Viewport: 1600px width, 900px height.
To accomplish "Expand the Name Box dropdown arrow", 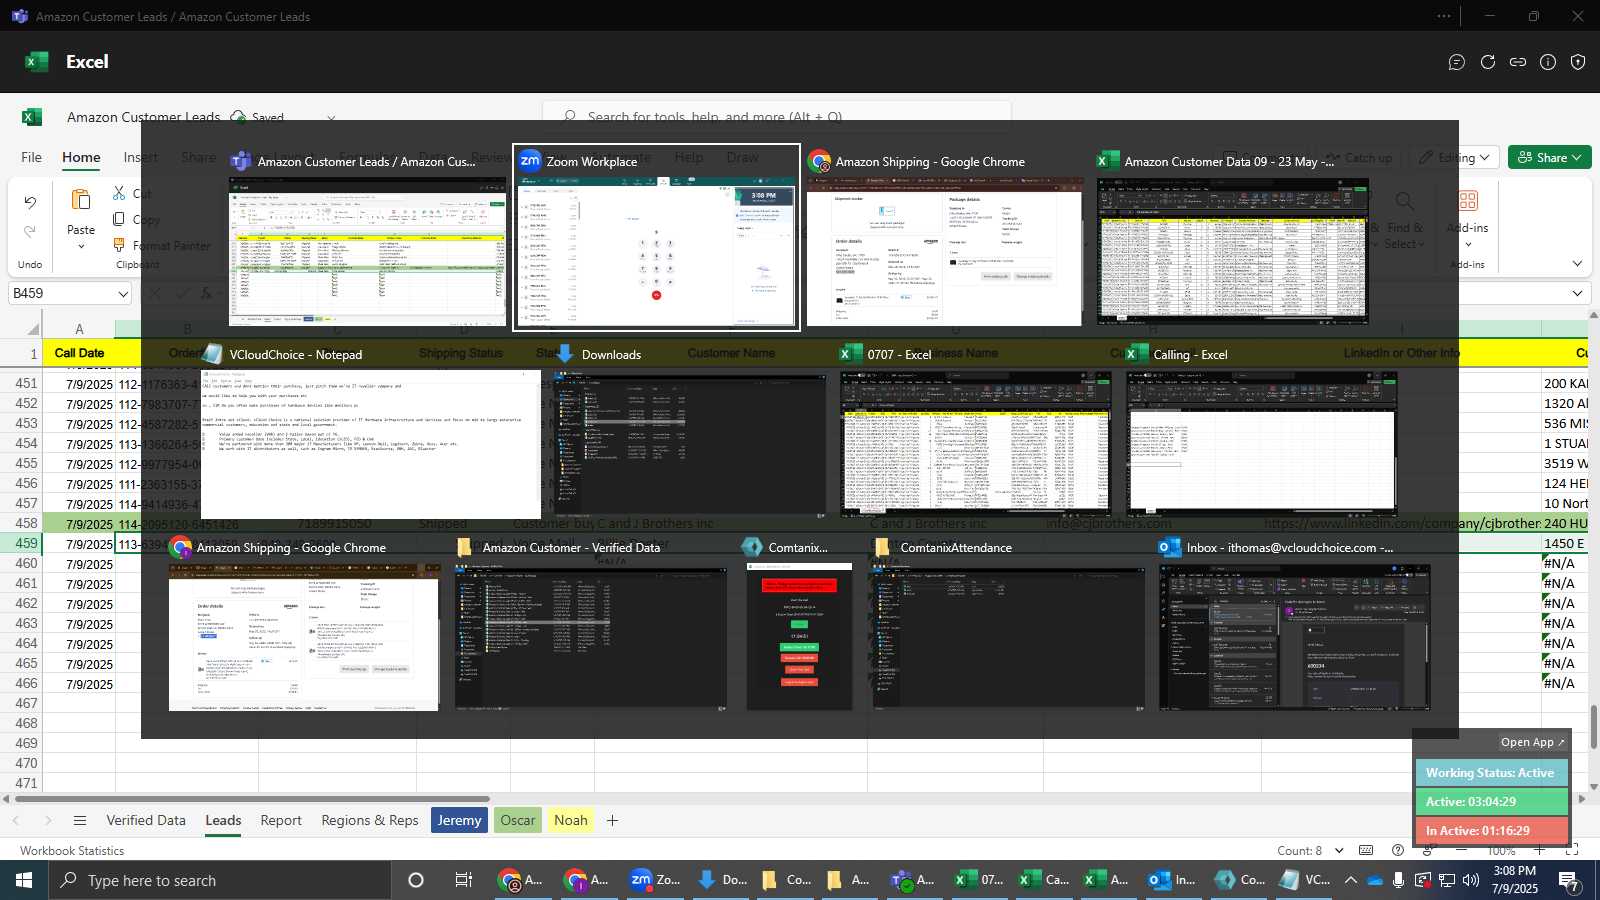I will pyautogui.click(x=123, y=294).
